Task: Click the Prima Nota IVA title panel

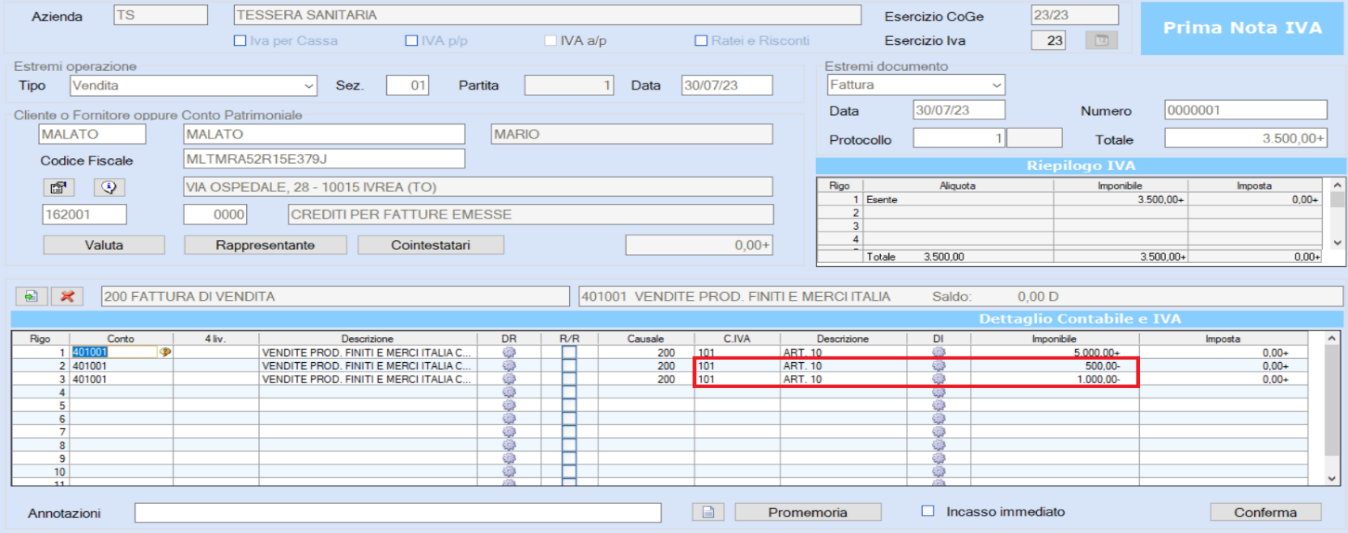Action: pos(1241,28)
